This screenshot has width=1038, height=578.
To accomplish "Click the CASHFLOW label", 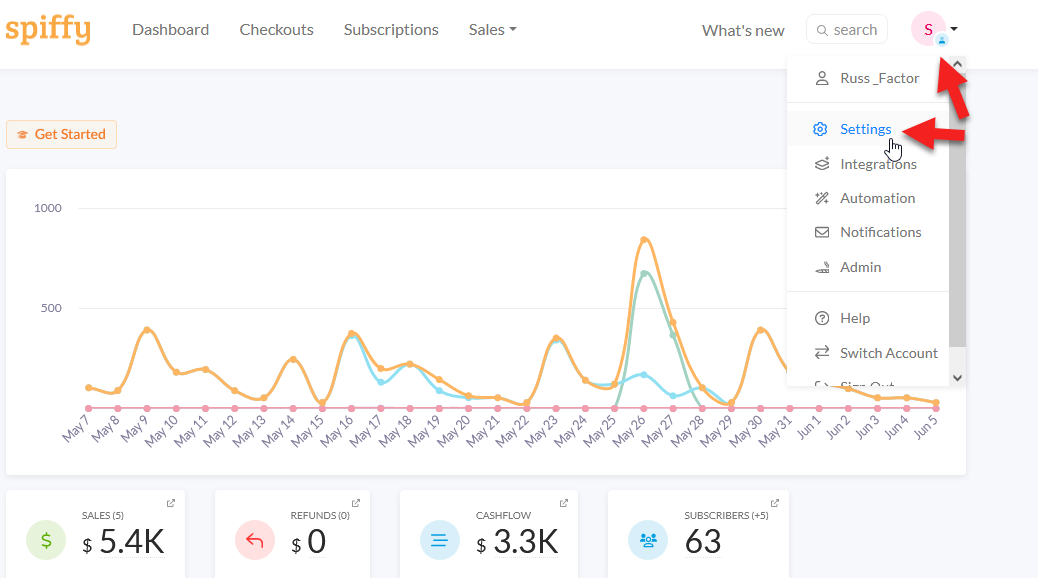I will coord(503,515).
